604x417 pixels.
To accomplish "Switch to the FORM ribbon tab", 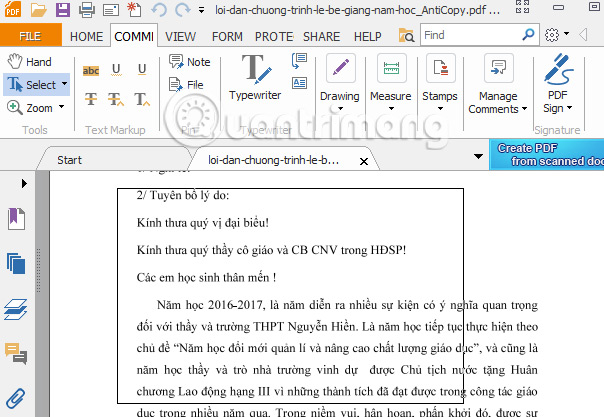I will click(x=227, y=36).
